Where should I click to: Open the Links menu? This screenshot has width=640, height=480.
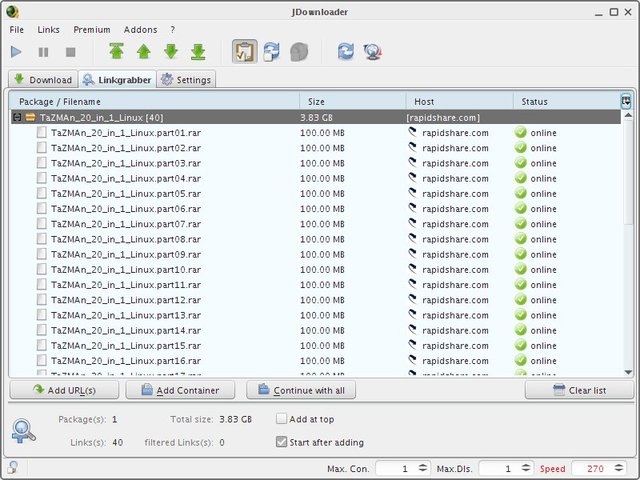click(x=49, y=30)
